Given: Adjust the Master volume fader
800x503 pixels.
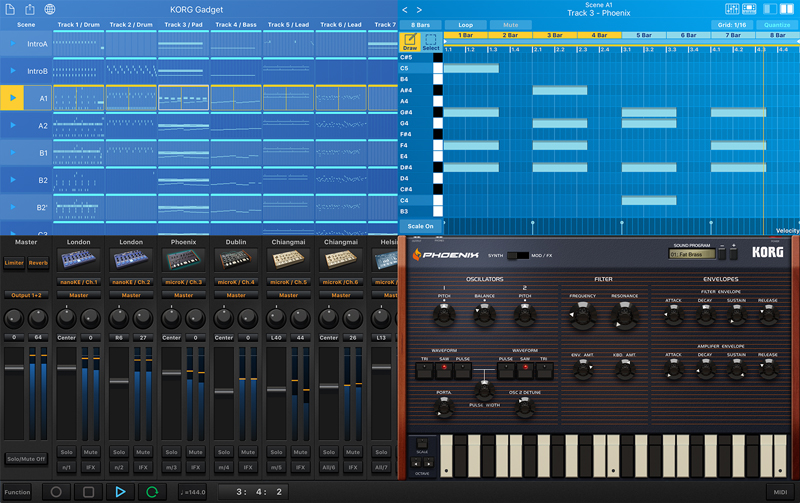Looking at the screenshot, I should [14, 368].
